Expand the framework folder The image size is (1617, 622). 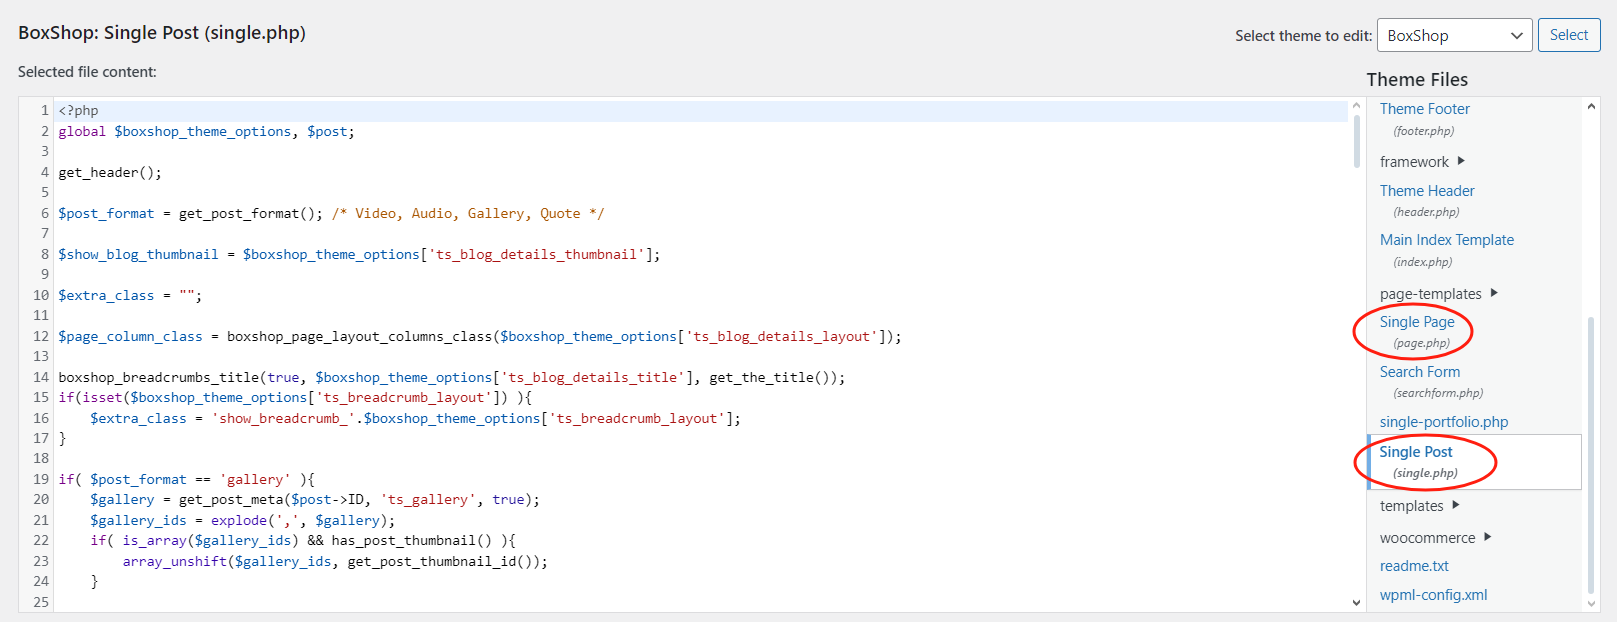tap(1422, 161)
